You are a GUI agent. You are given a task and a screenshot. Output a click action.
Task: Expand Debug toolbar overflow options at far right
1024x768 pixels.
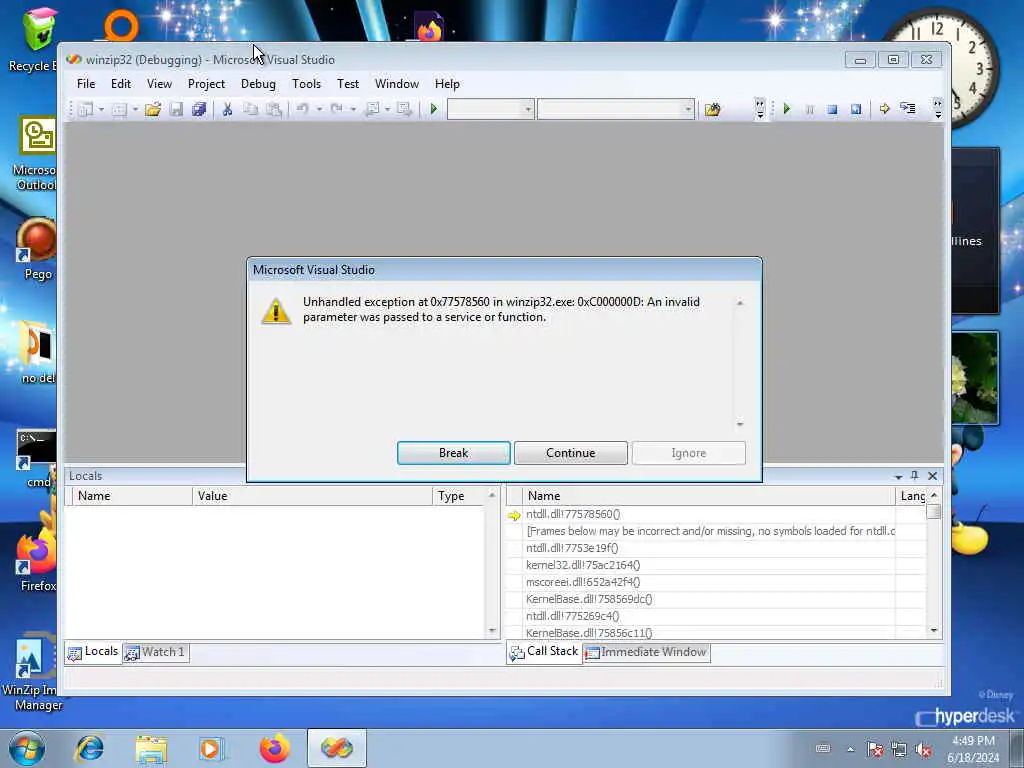[938, 109]
